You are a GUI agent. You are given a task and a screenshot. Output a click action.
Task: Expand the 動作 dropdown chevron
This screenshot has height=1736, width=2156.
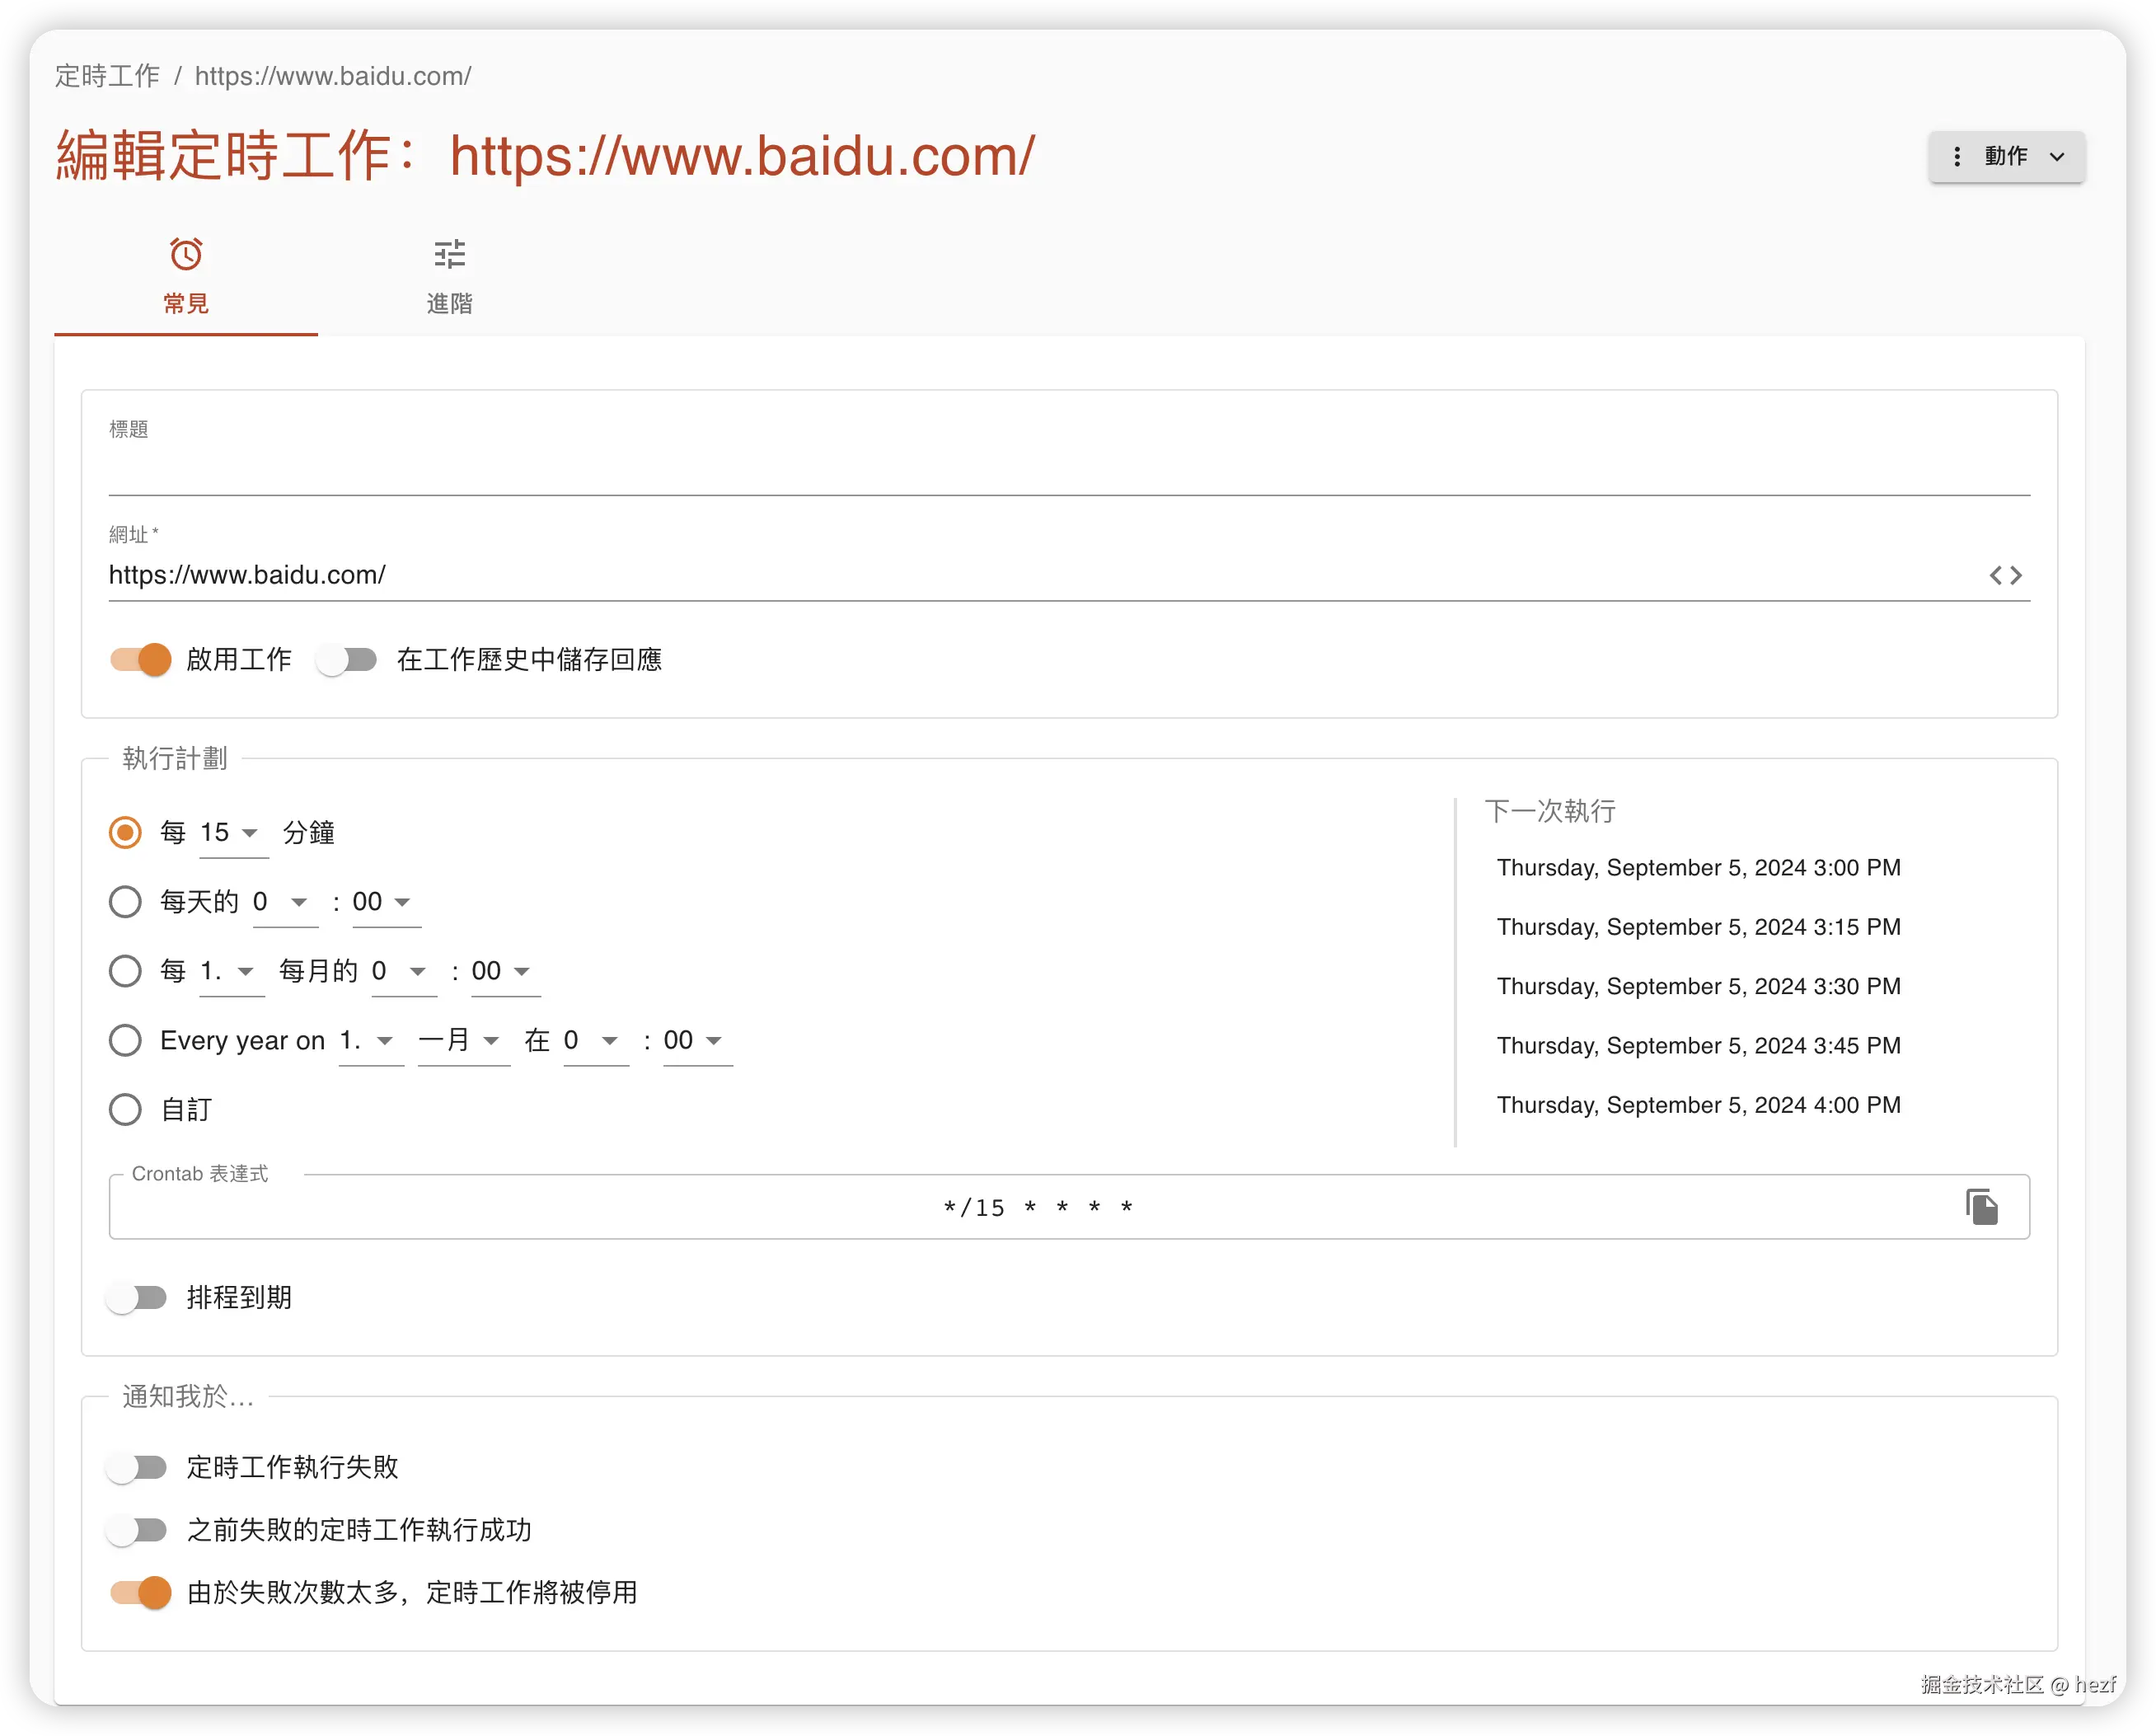pyautogui.click(x=2057, y=157)
